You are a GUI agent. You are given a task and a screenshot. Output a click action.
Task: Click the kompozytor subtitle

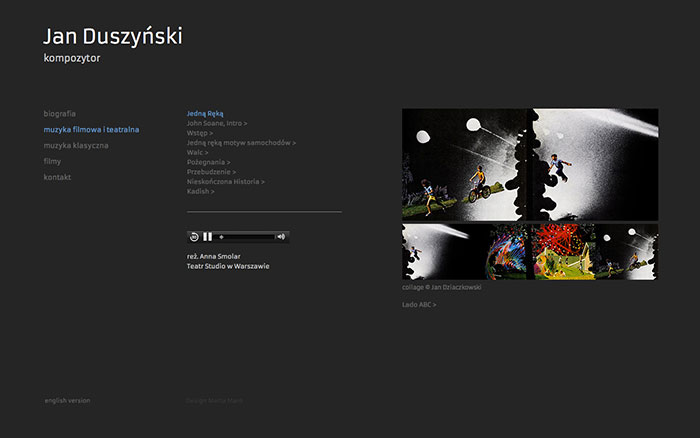[72, 58]
